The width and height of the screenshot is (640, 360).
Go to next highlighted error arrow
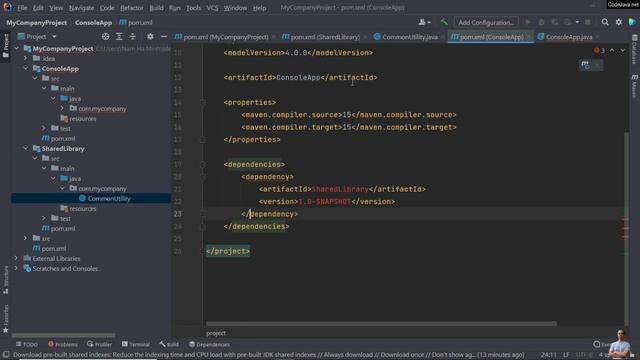[622, 50]
